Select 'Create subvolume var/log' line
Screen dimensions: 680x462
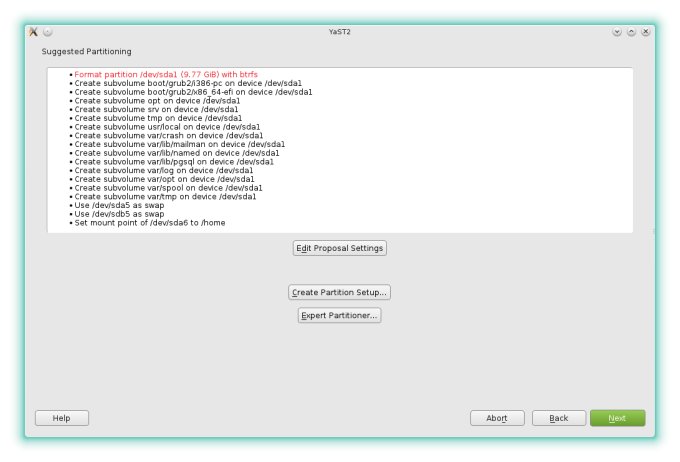pyautogui.click(x=163, y=170)
